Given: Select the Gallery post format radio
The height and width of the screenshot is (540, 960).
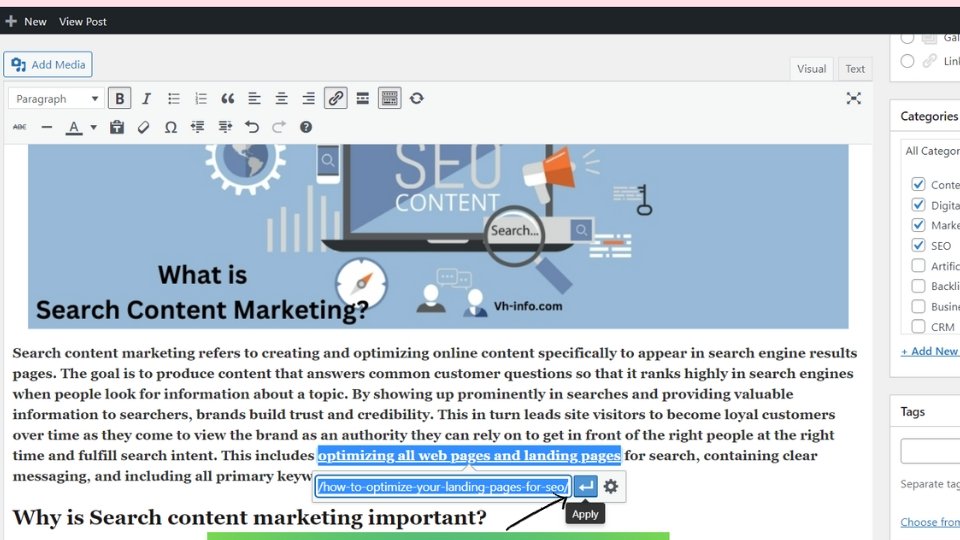Looking at the screenshot, I should (x=907, y=38).
